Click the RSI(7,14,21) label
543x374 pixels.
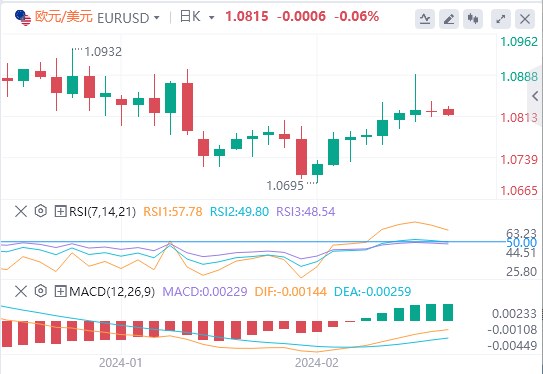pos(103,211)
